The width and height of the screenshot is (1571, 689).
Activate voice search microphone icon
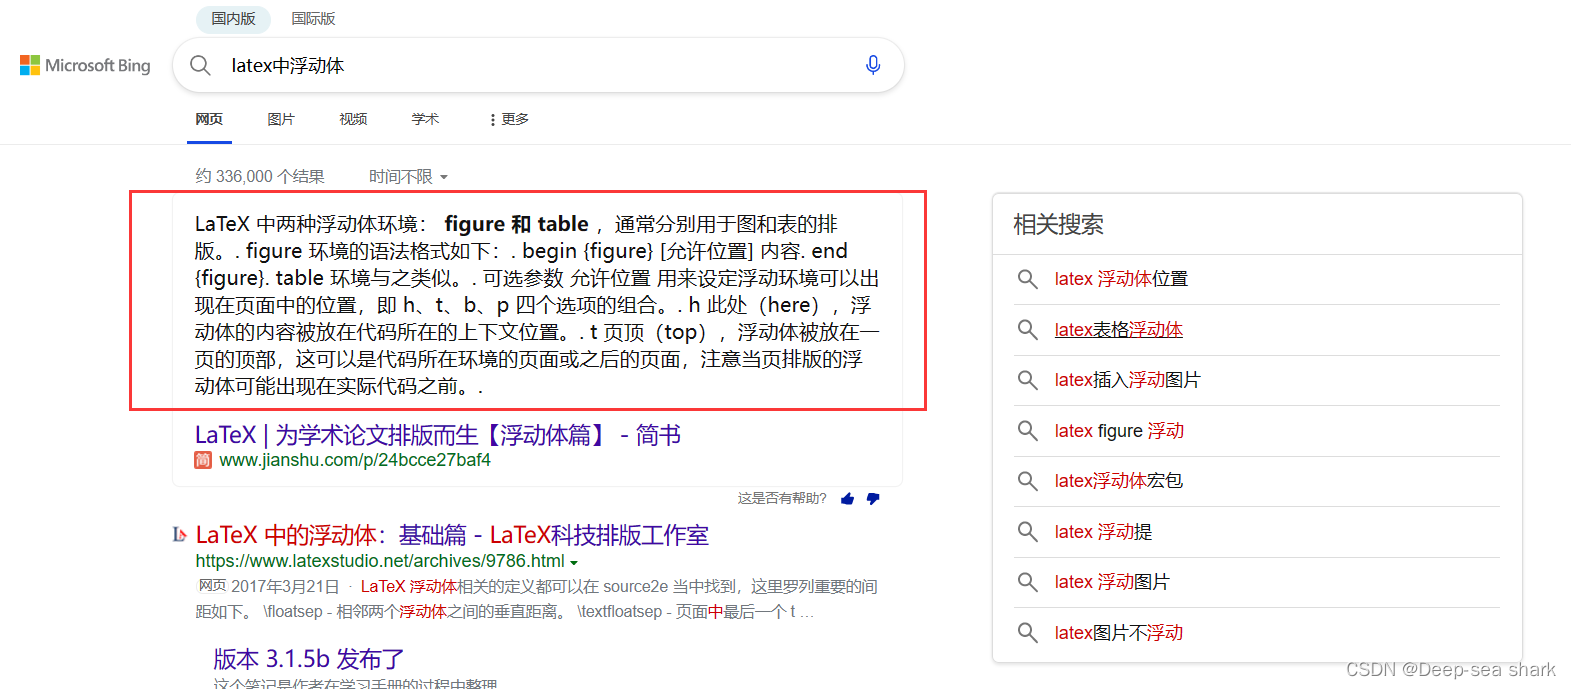(873, 65)
